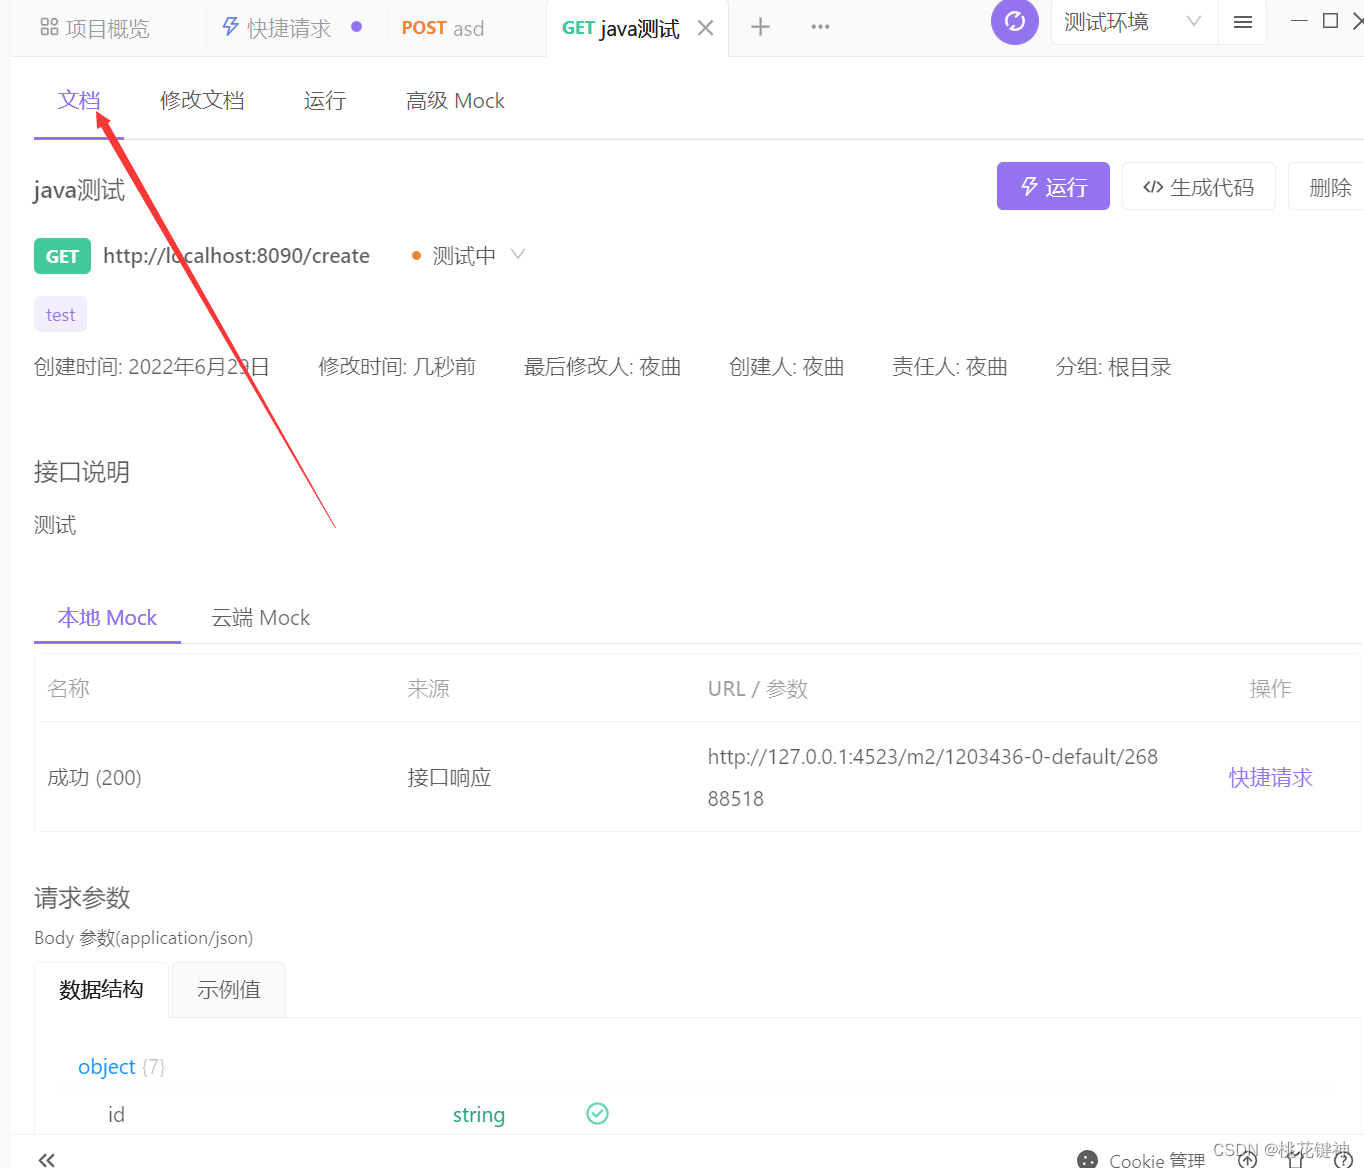The image size is (1364, 1168).
Task: Click 责任人: 夜曲 text
Action: pyautogui.click(x=950, y=367)
